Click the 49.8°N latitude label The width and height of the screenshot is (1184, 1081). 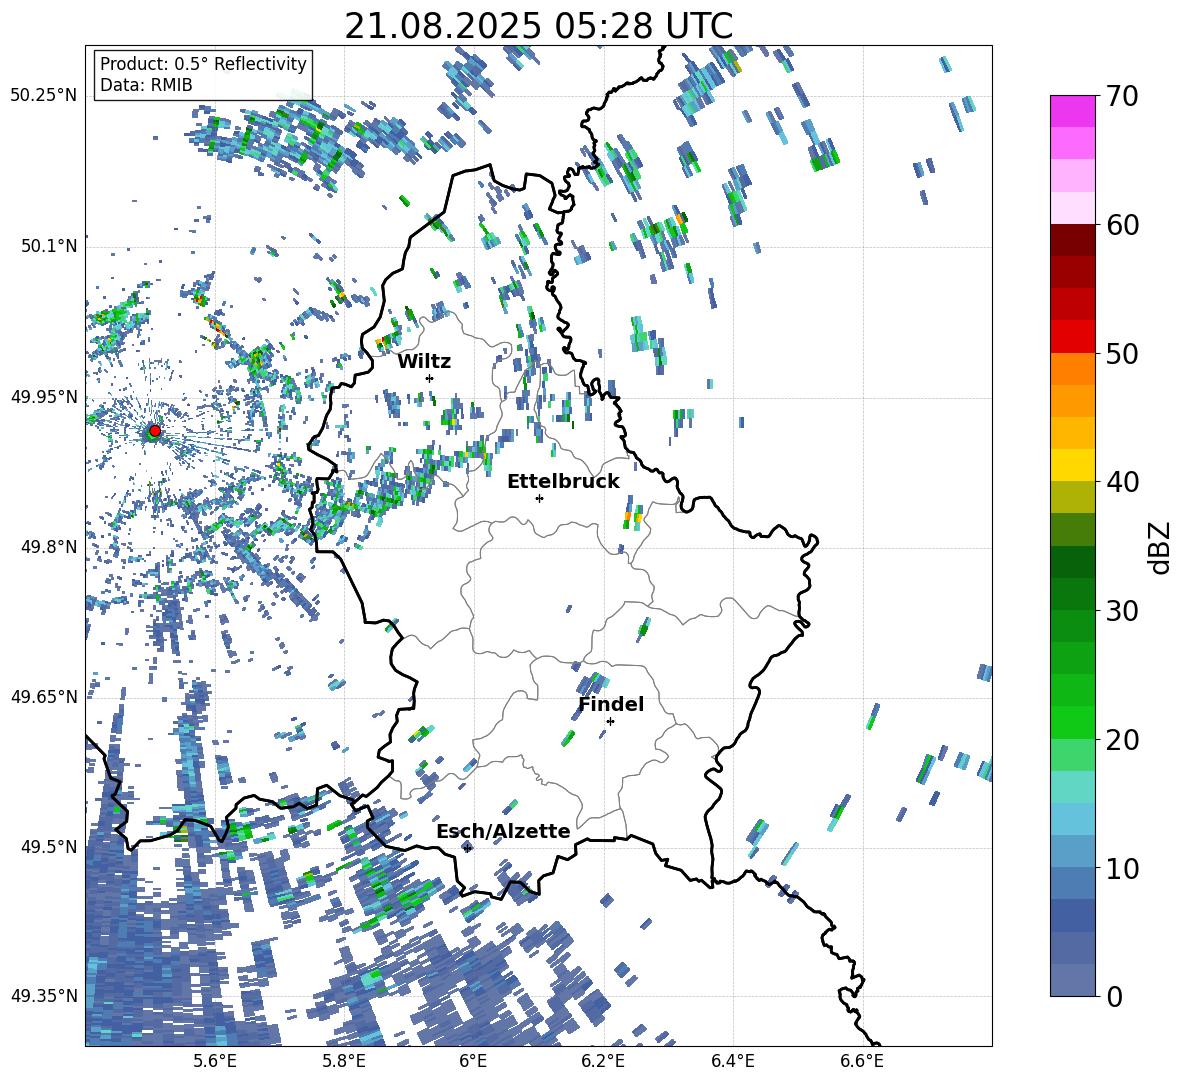pos(48,547)
